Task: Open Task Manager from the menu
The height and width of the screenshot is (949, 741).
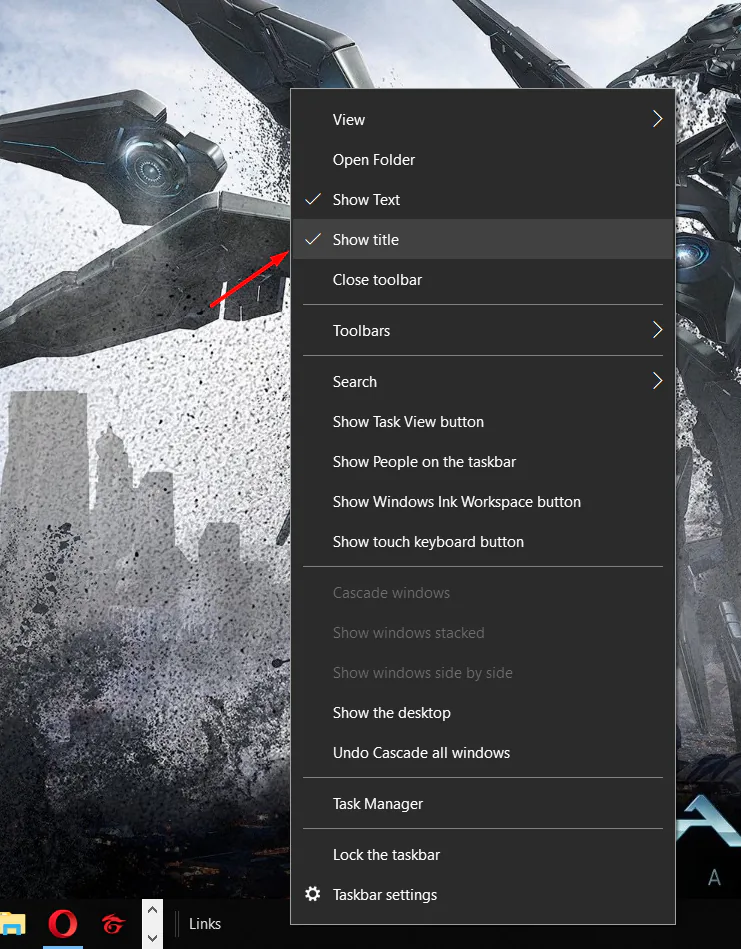Action: pyautogui.click(x=483, y=803)
